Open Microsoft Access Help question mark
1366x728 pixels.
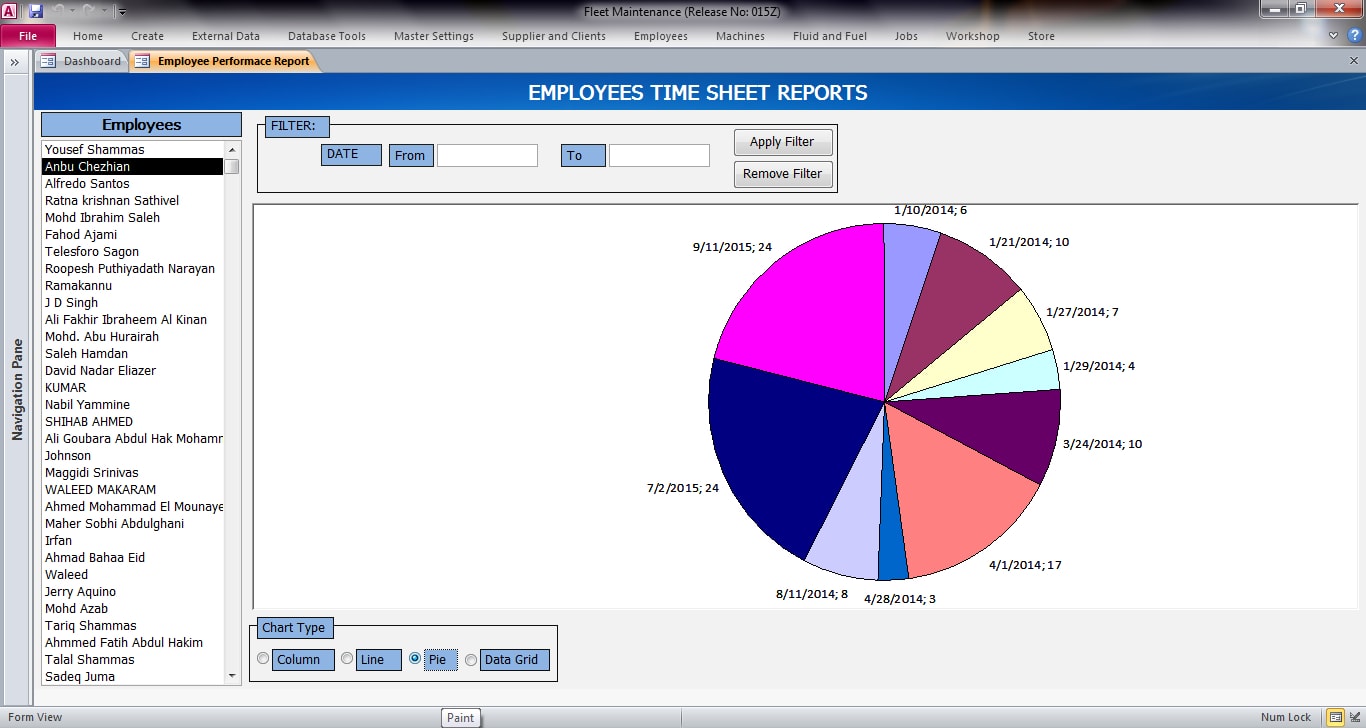click(1353, 35)
